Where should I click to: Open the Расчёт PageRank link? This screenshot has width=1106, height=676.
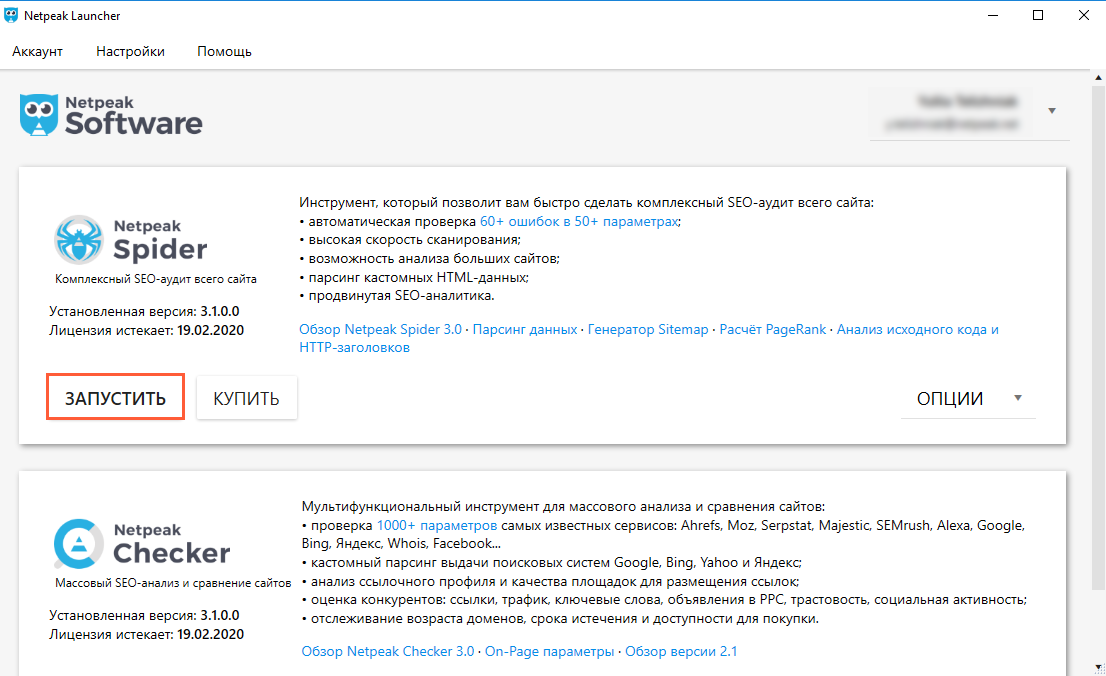tap(772, 330)
